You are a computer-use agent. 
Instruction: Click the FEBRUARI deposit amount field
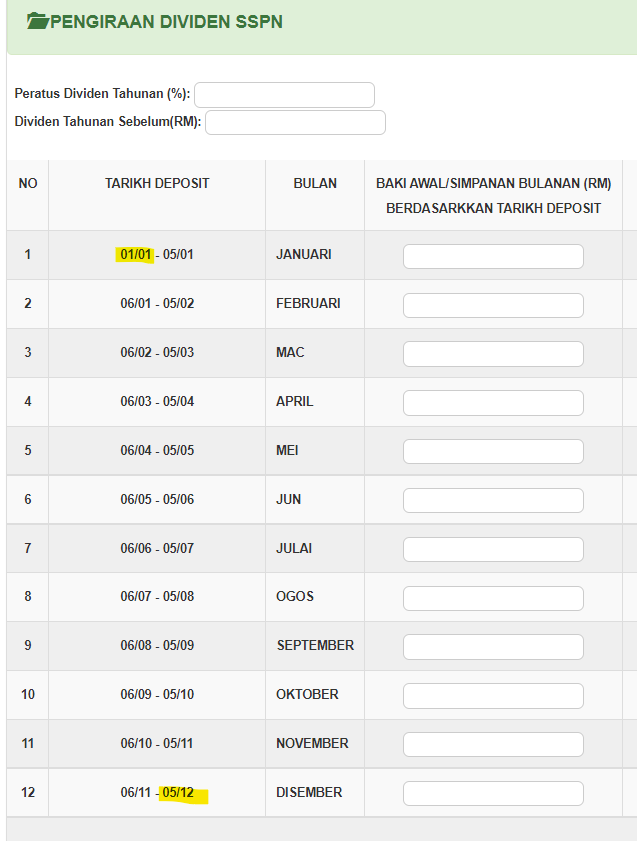(493, 305)
